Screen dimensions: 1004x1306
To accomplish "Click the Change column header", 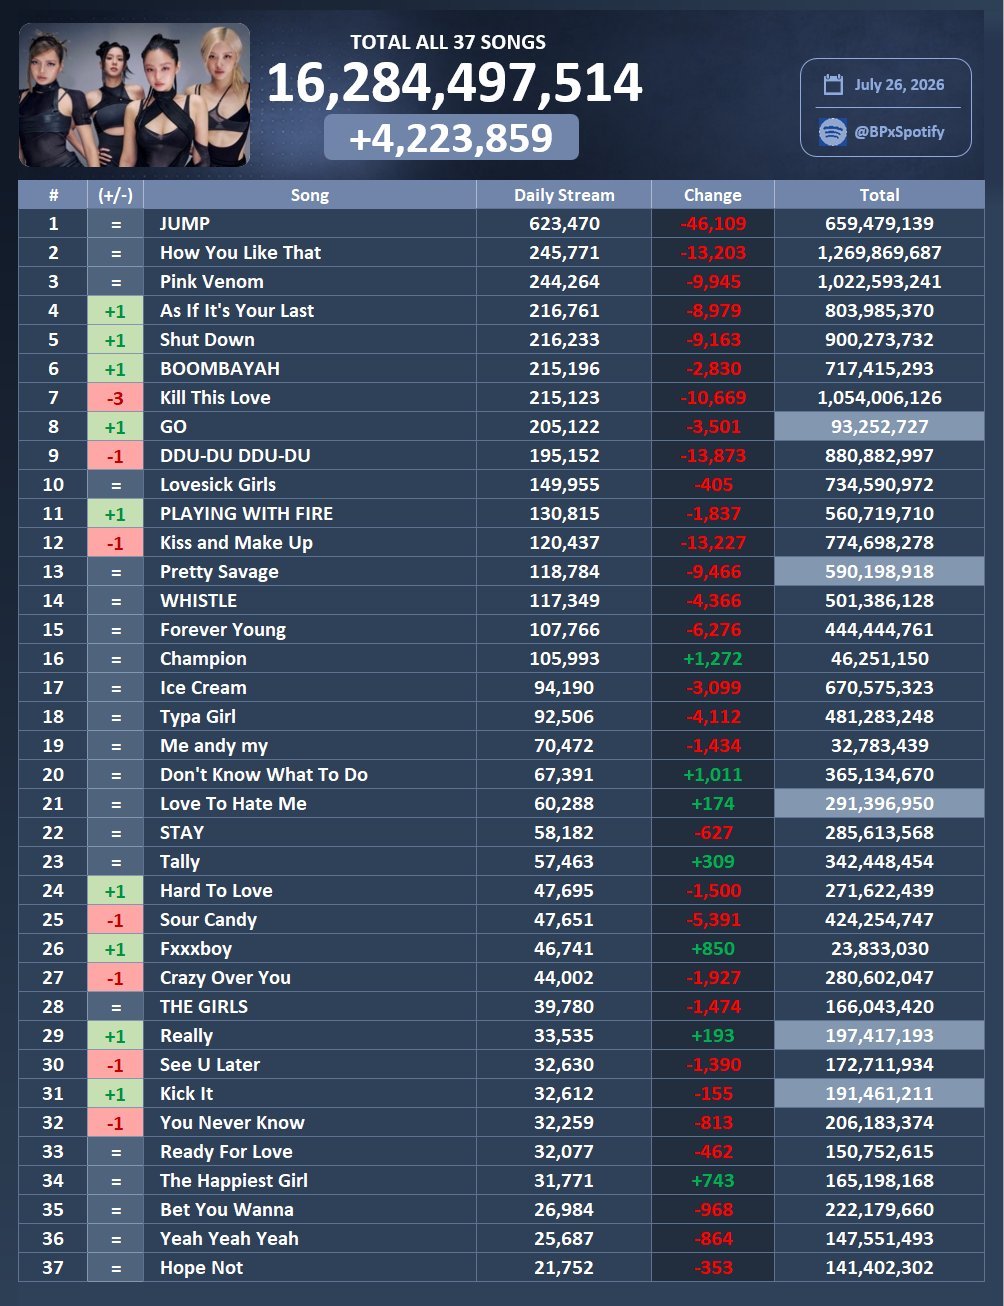I will tap(713, 195).
